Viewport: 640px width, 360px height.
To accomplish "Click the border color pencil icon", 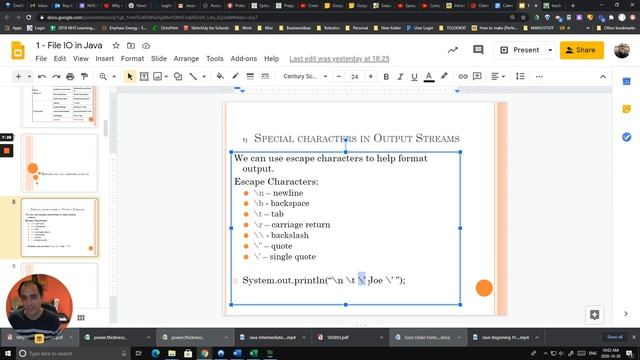I will [x=235, y=76].
